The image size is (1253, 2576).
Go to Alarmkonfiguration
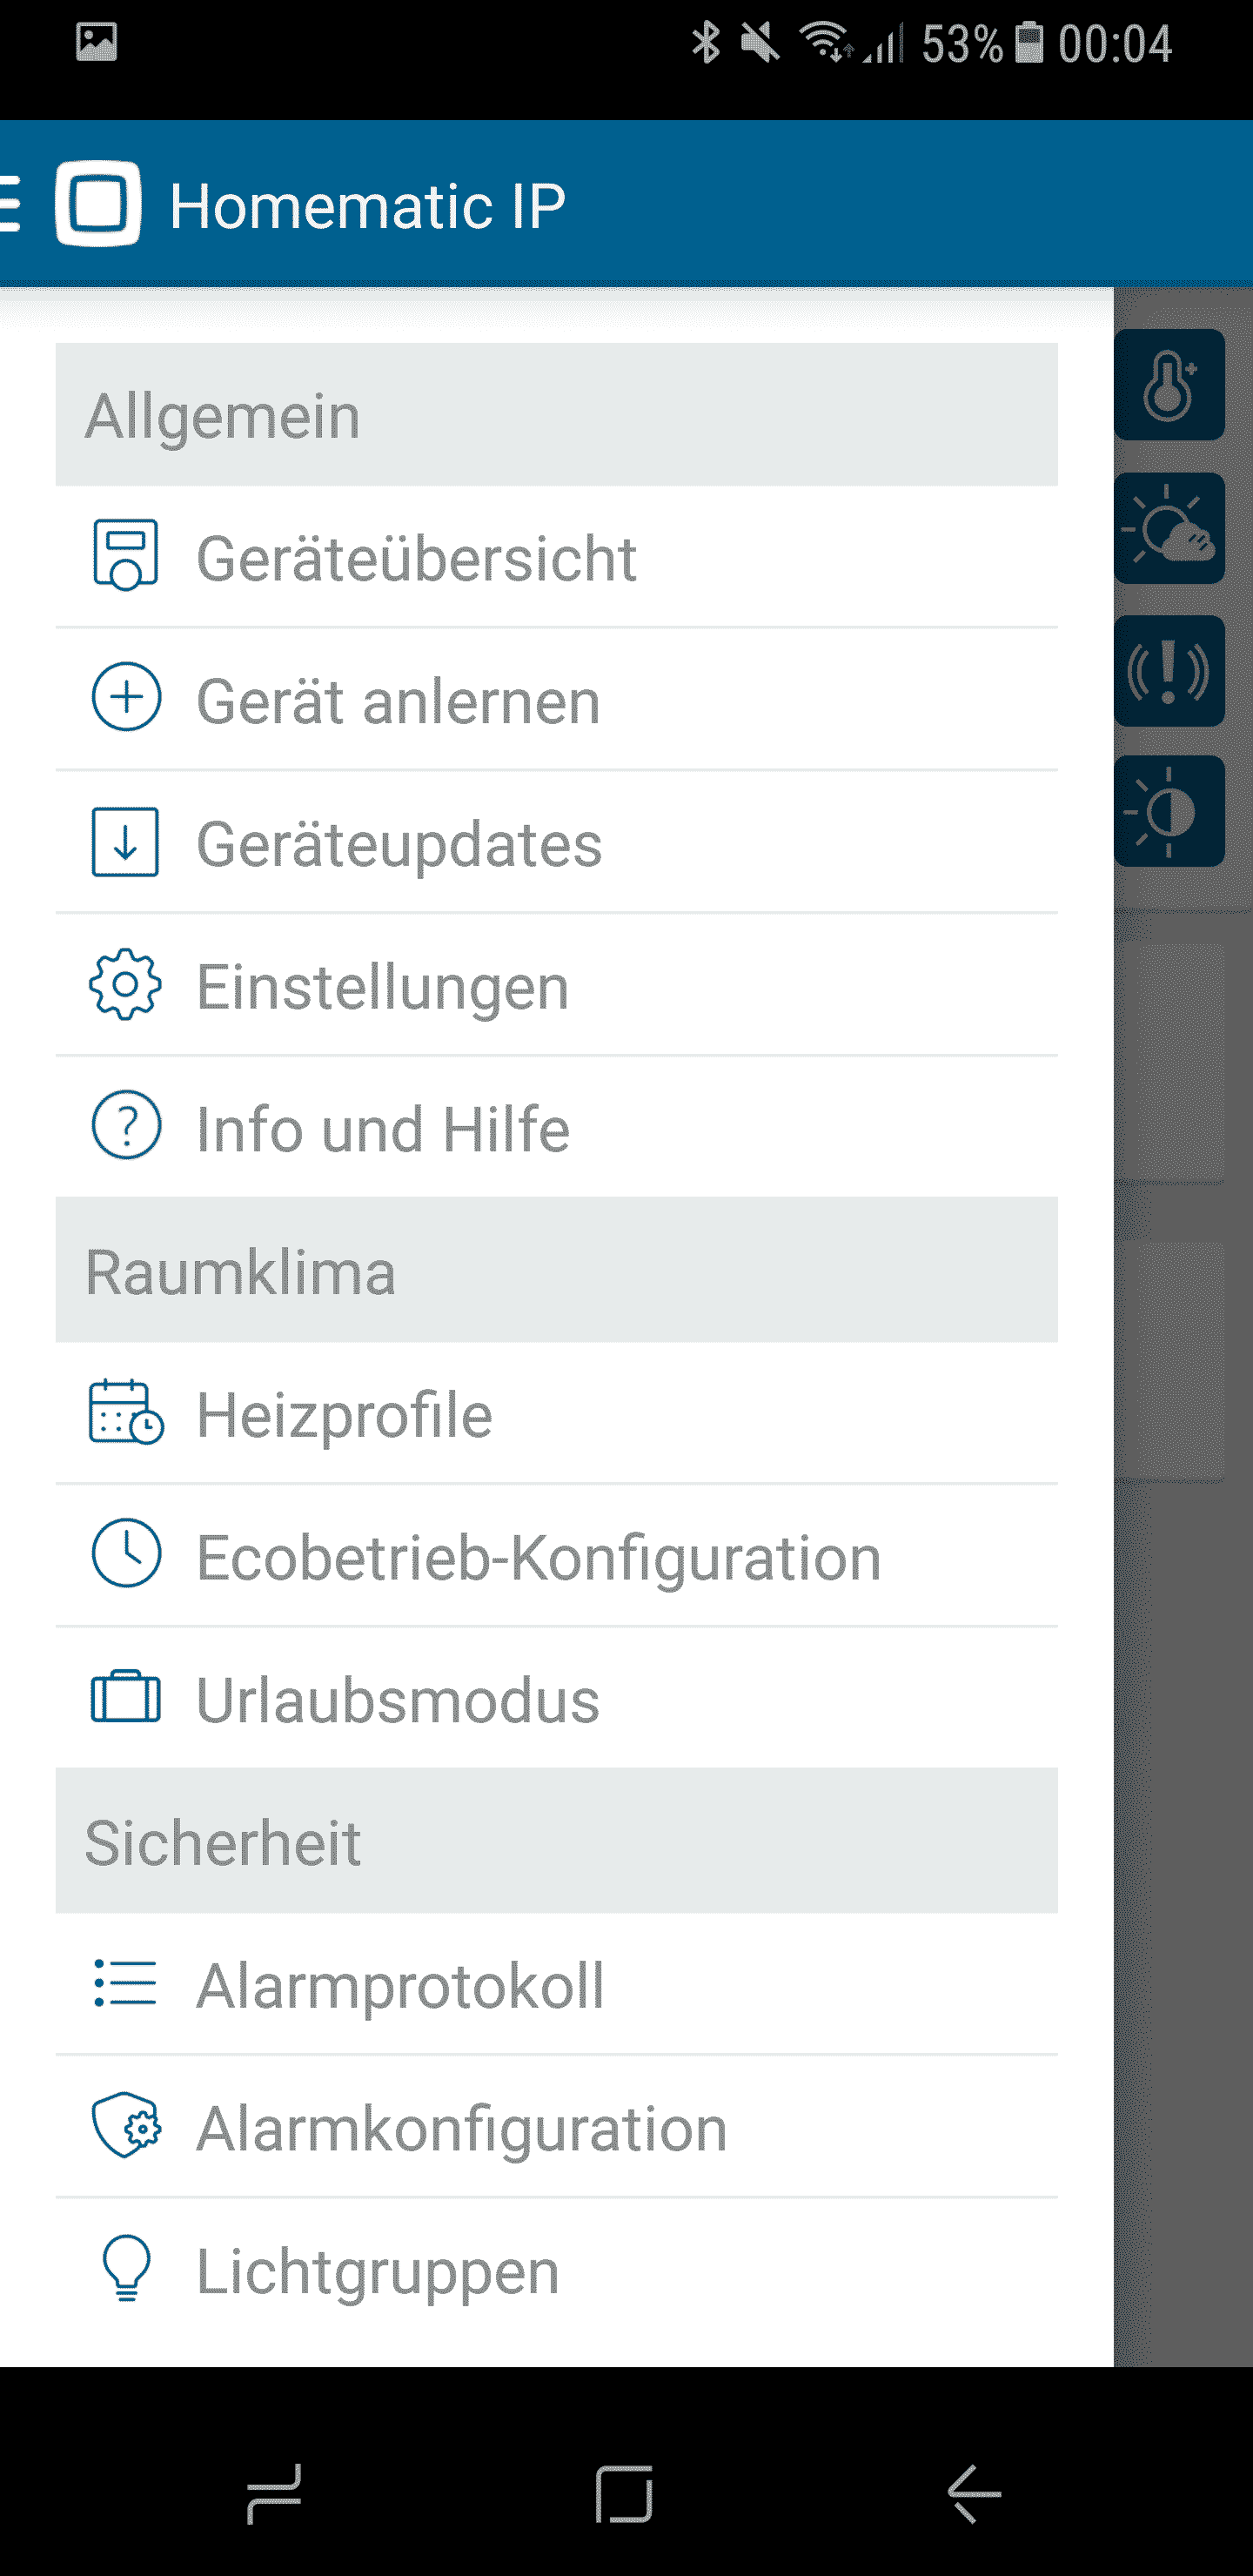[x=461, y=2128]
